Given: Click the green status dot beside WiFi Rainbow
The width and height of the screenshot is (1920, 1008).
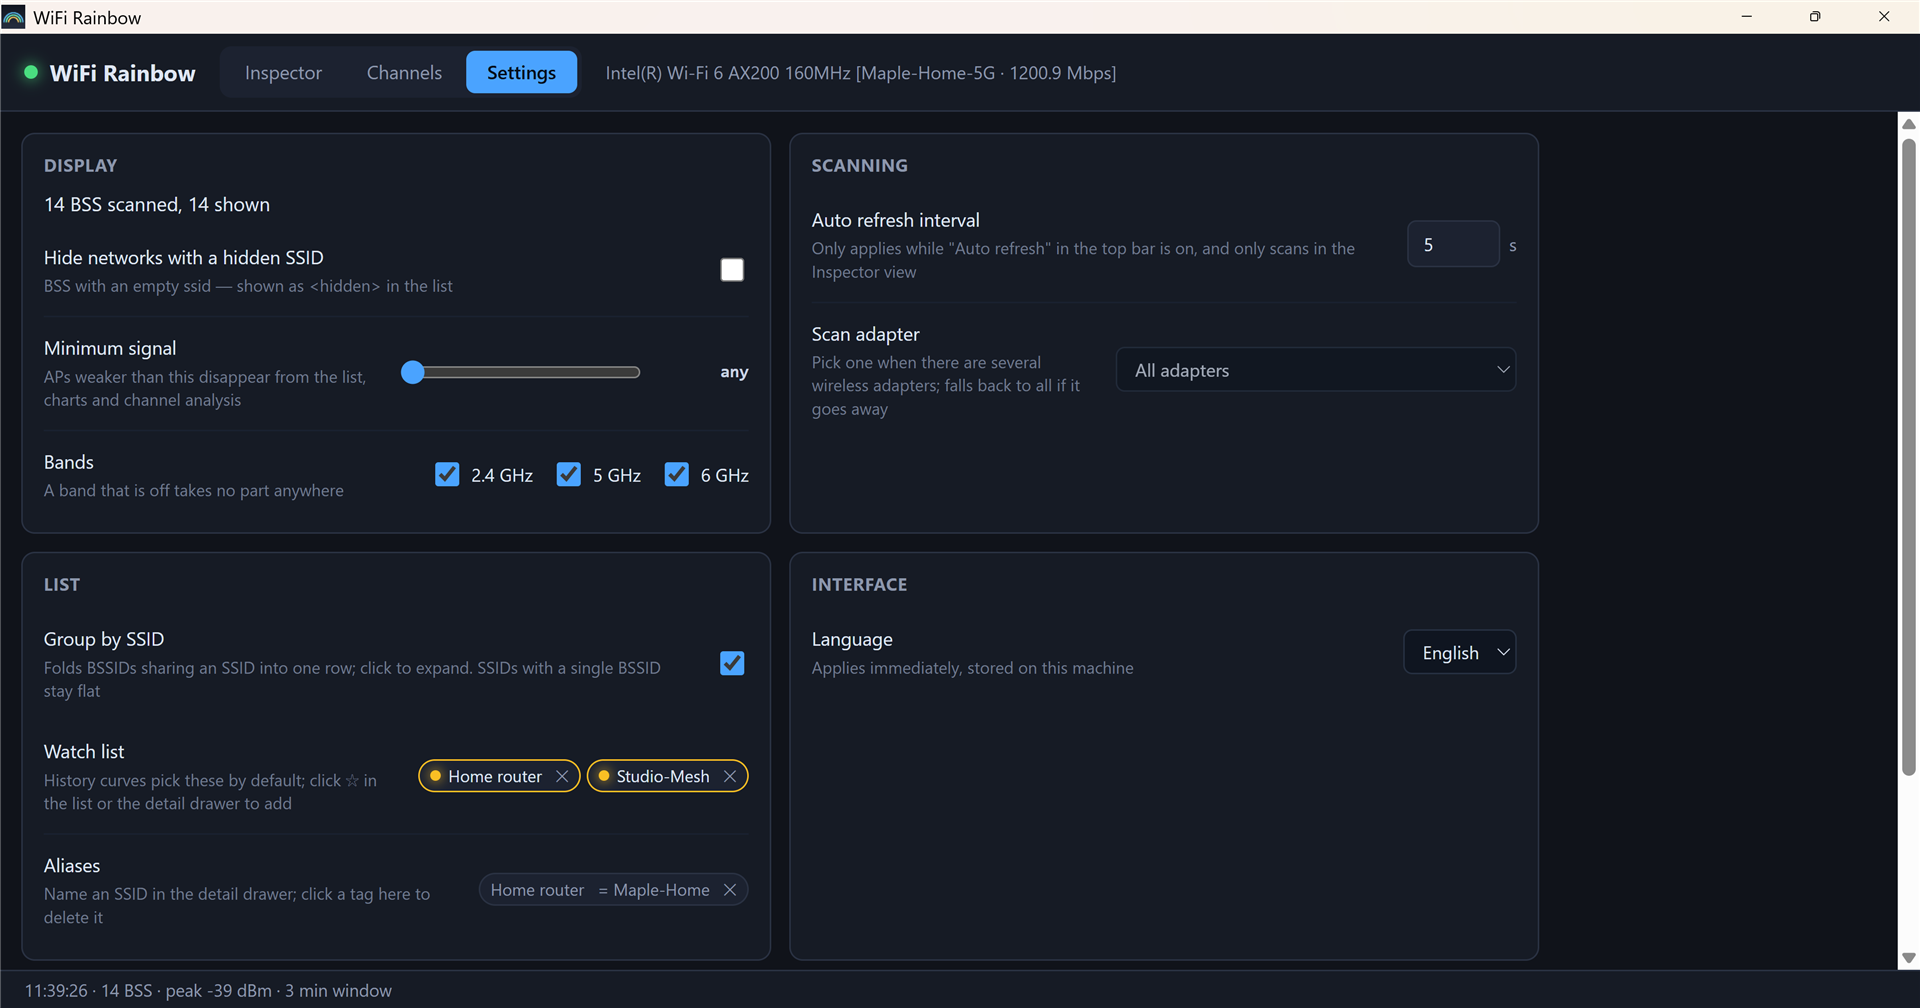Looking at the screenshot, I should 31,72.
